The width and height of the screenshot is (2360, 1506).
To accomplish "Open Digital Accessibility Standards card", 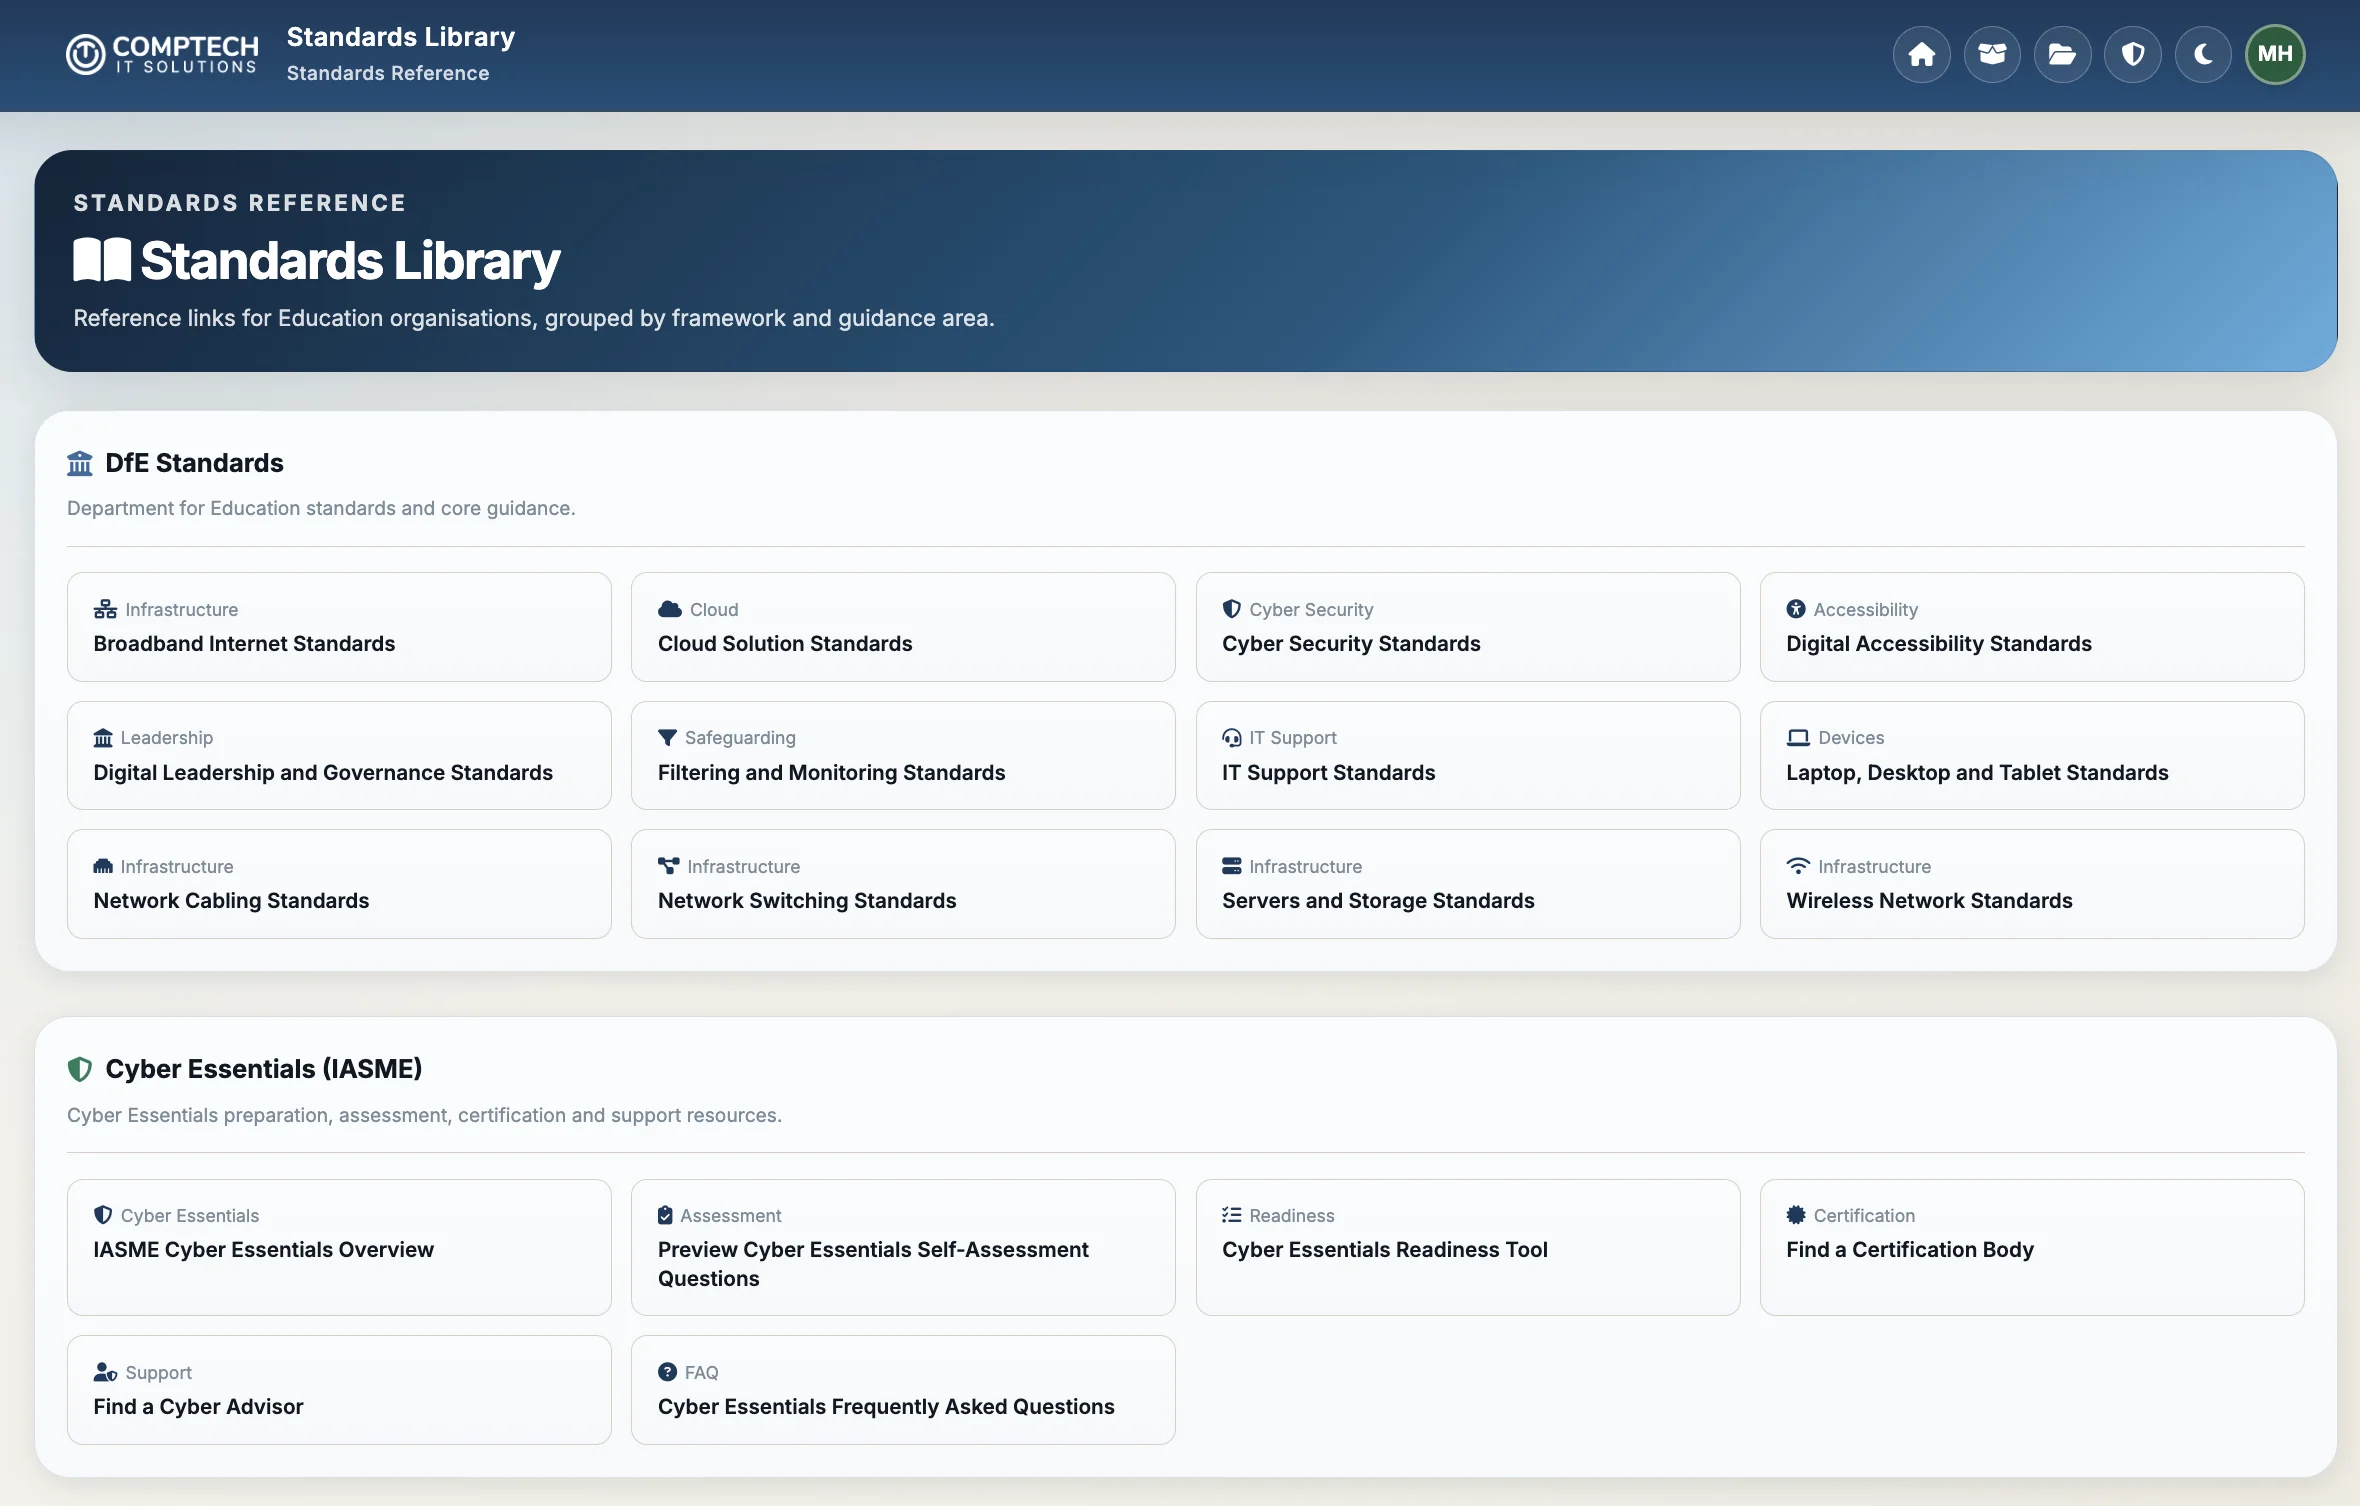I will 2032,627.
